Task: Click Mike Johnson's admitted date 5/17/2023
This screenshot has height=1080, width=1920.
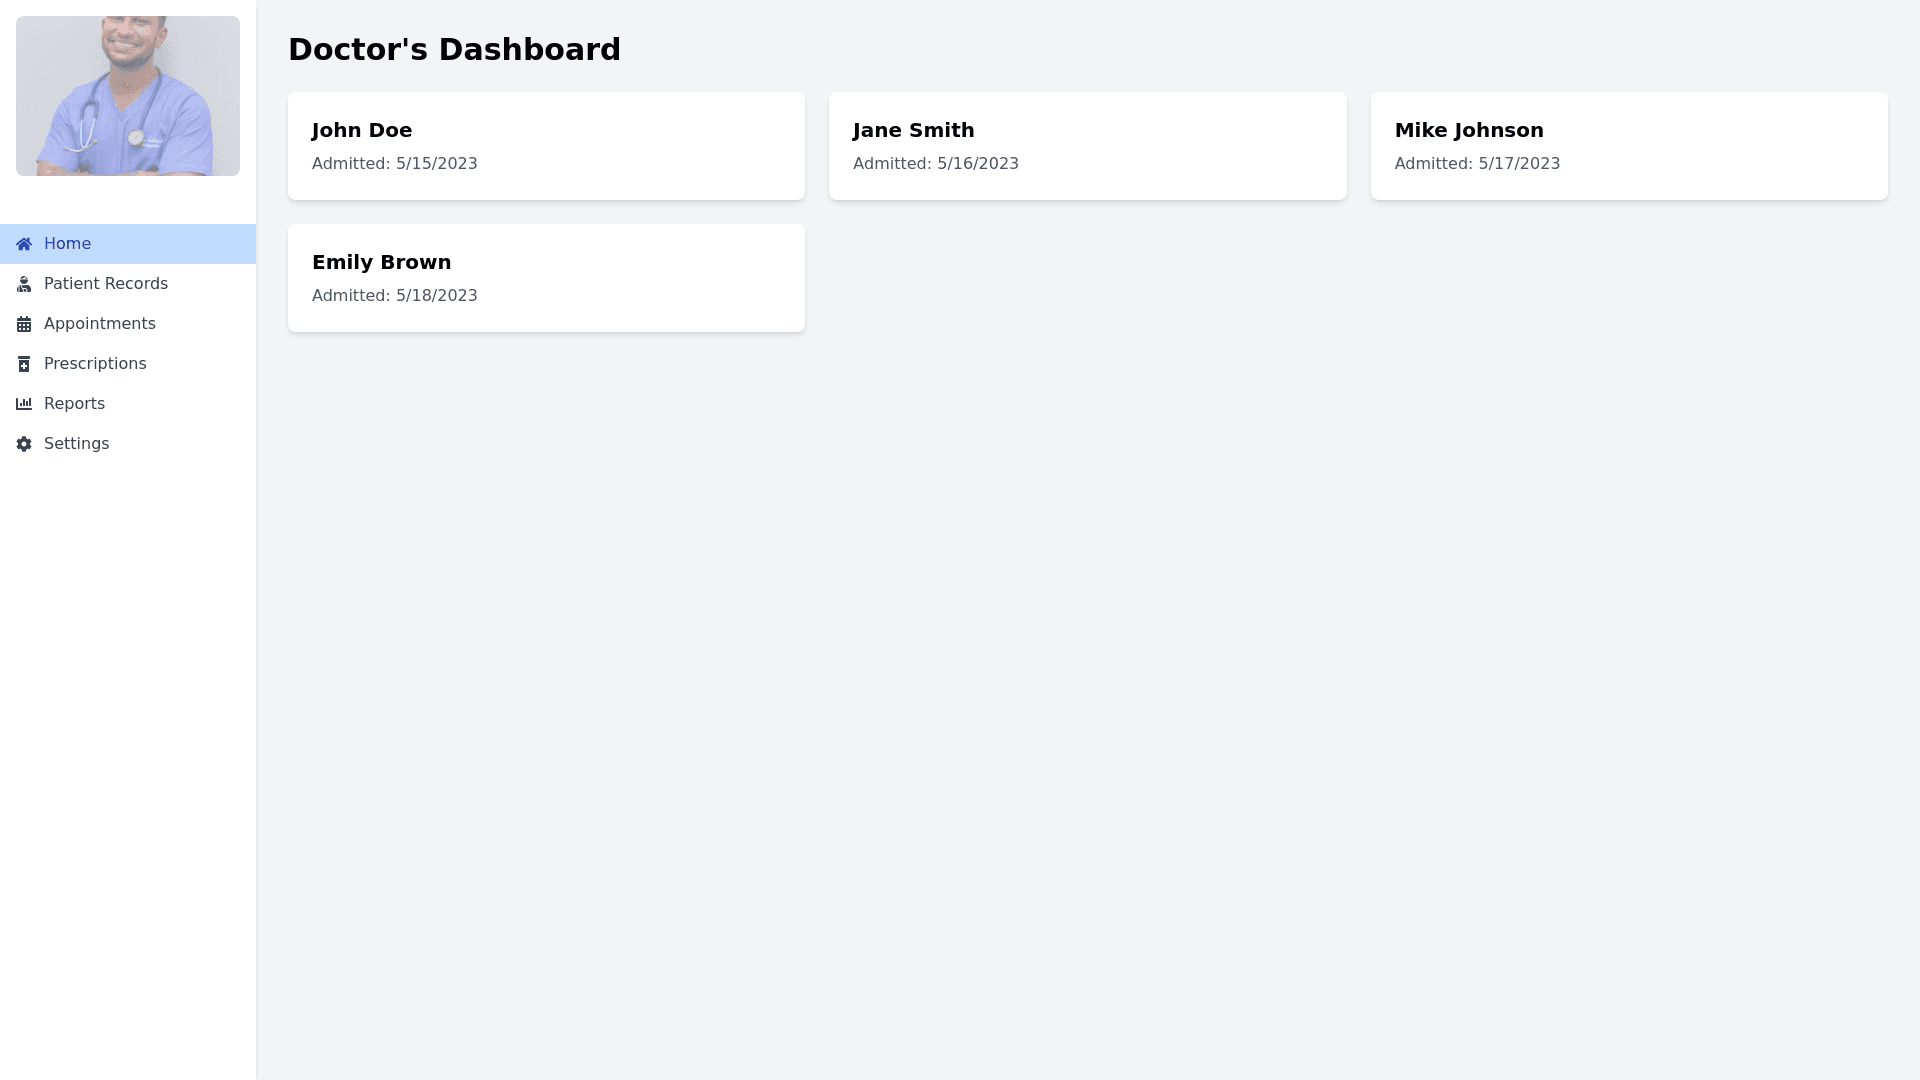Action: click(x=1477, y=164)
